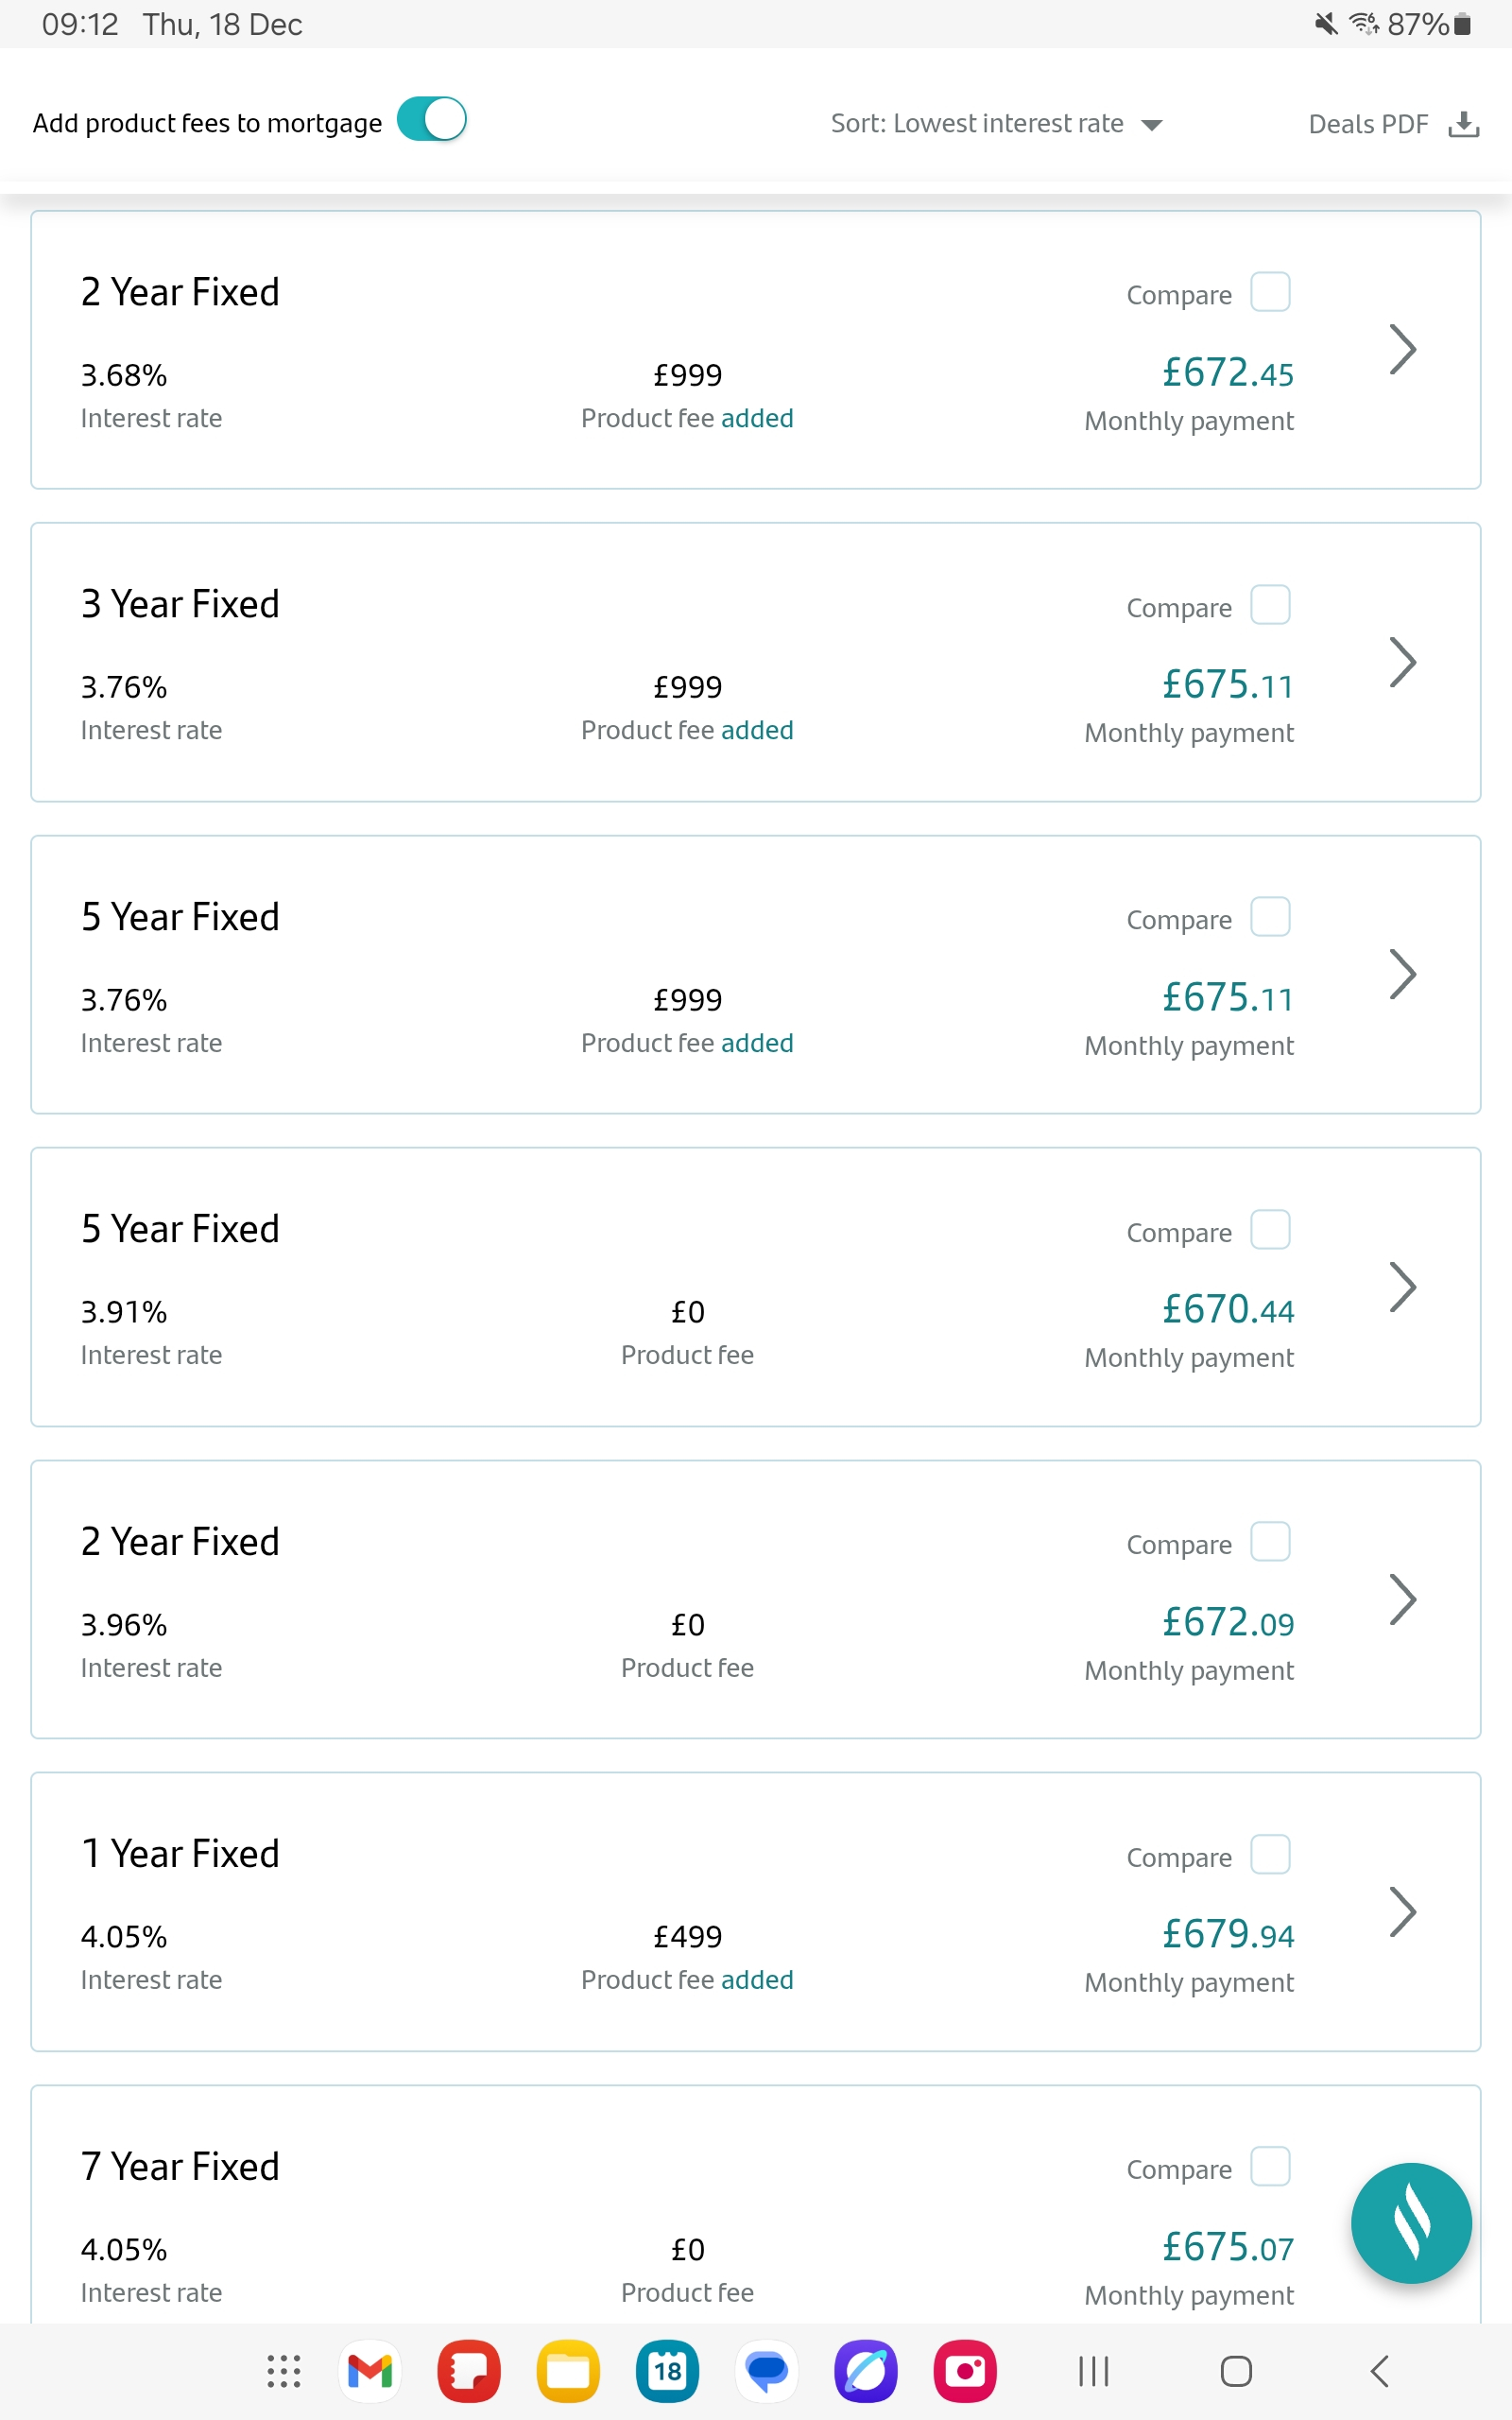Image resolution: width=1512 pixels, height=2420 pixels.
Task: Open the Calendar app showing 18
Action: tap(667, 2370)
